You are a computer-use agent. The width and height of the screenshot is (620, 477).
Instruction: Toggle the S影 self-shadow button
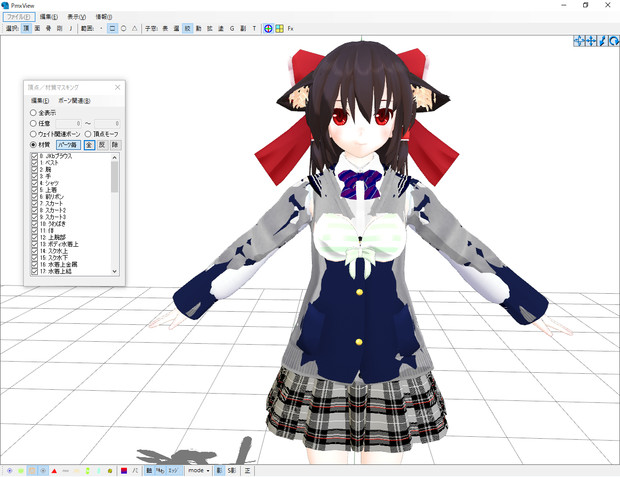tap(231, 471)
